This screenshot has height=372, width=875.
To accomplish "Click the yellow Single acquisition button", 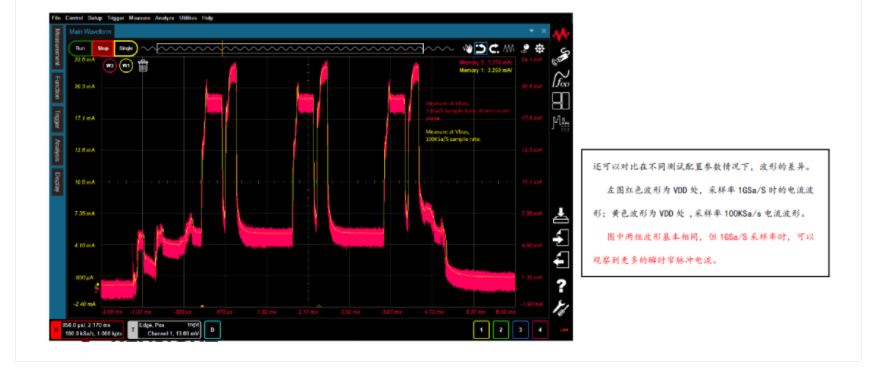I will point(126,49).
